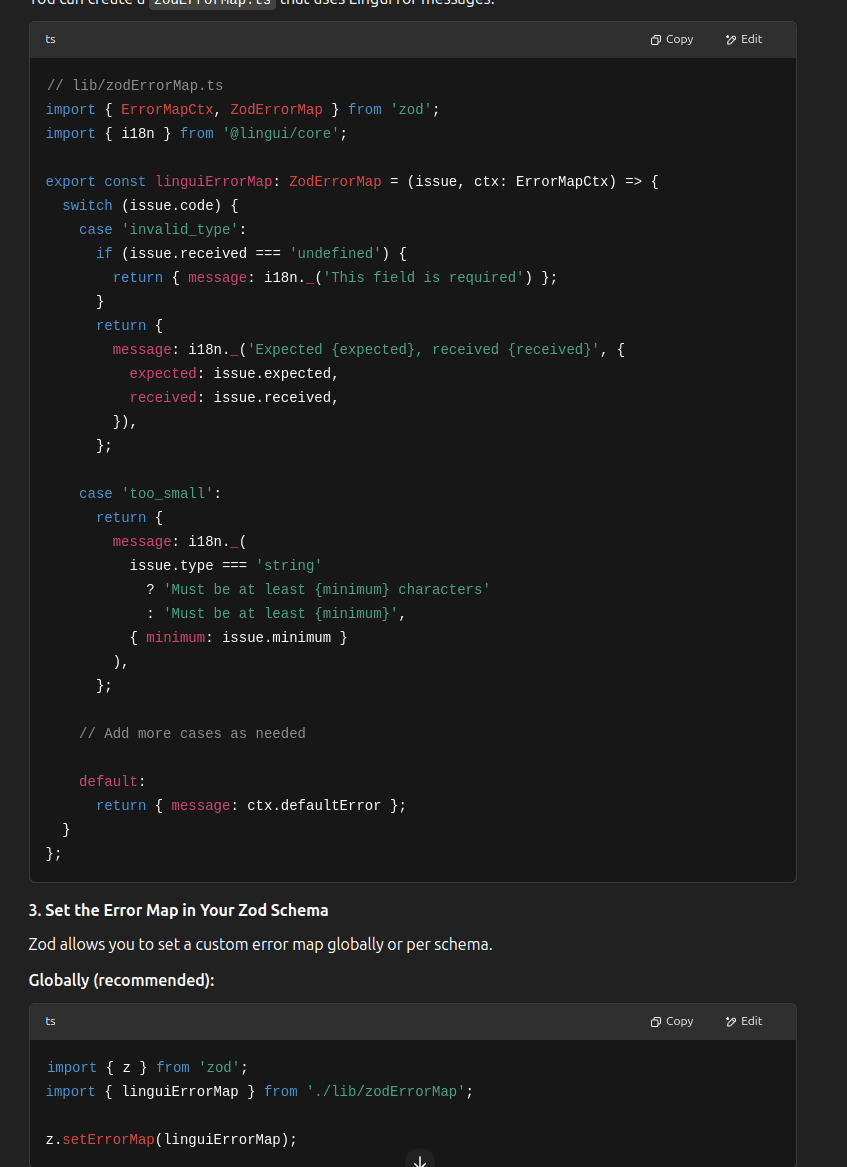
Task: Click the 'This field is required' string
Action: click(423, 277)
